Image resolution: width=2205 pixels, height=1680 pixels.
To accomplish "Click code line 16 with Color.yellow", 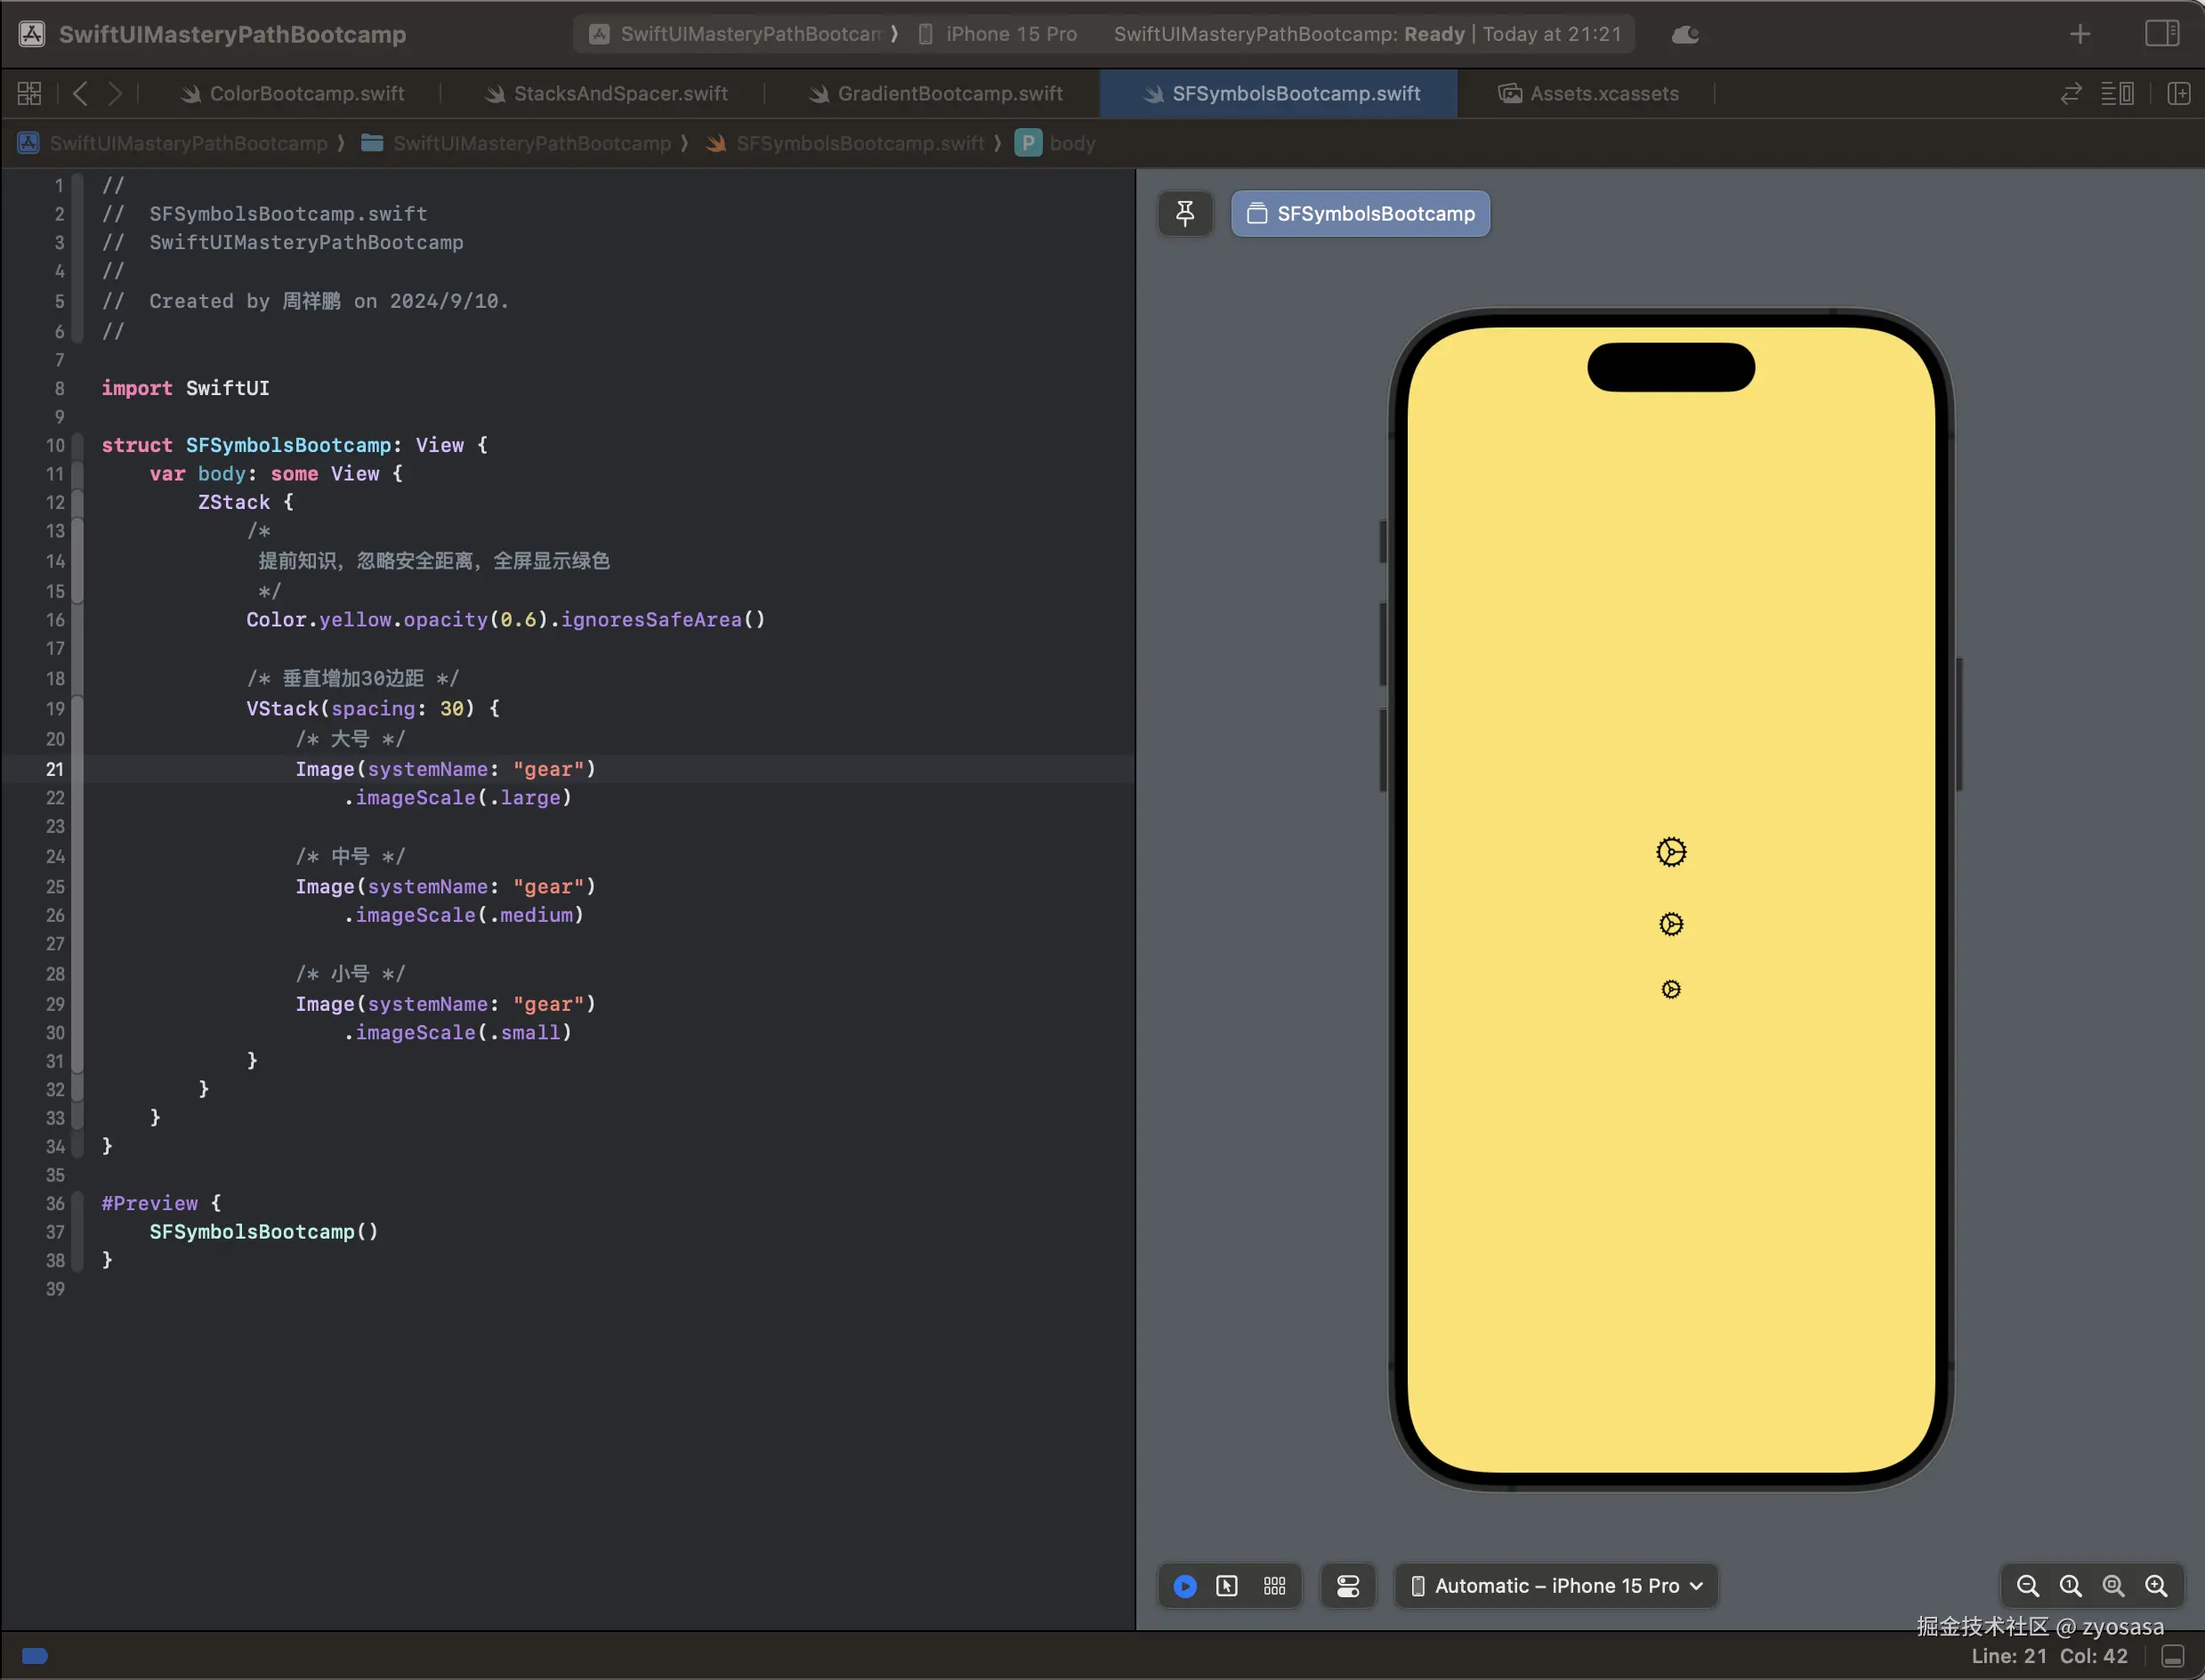I will click(505, 620).
